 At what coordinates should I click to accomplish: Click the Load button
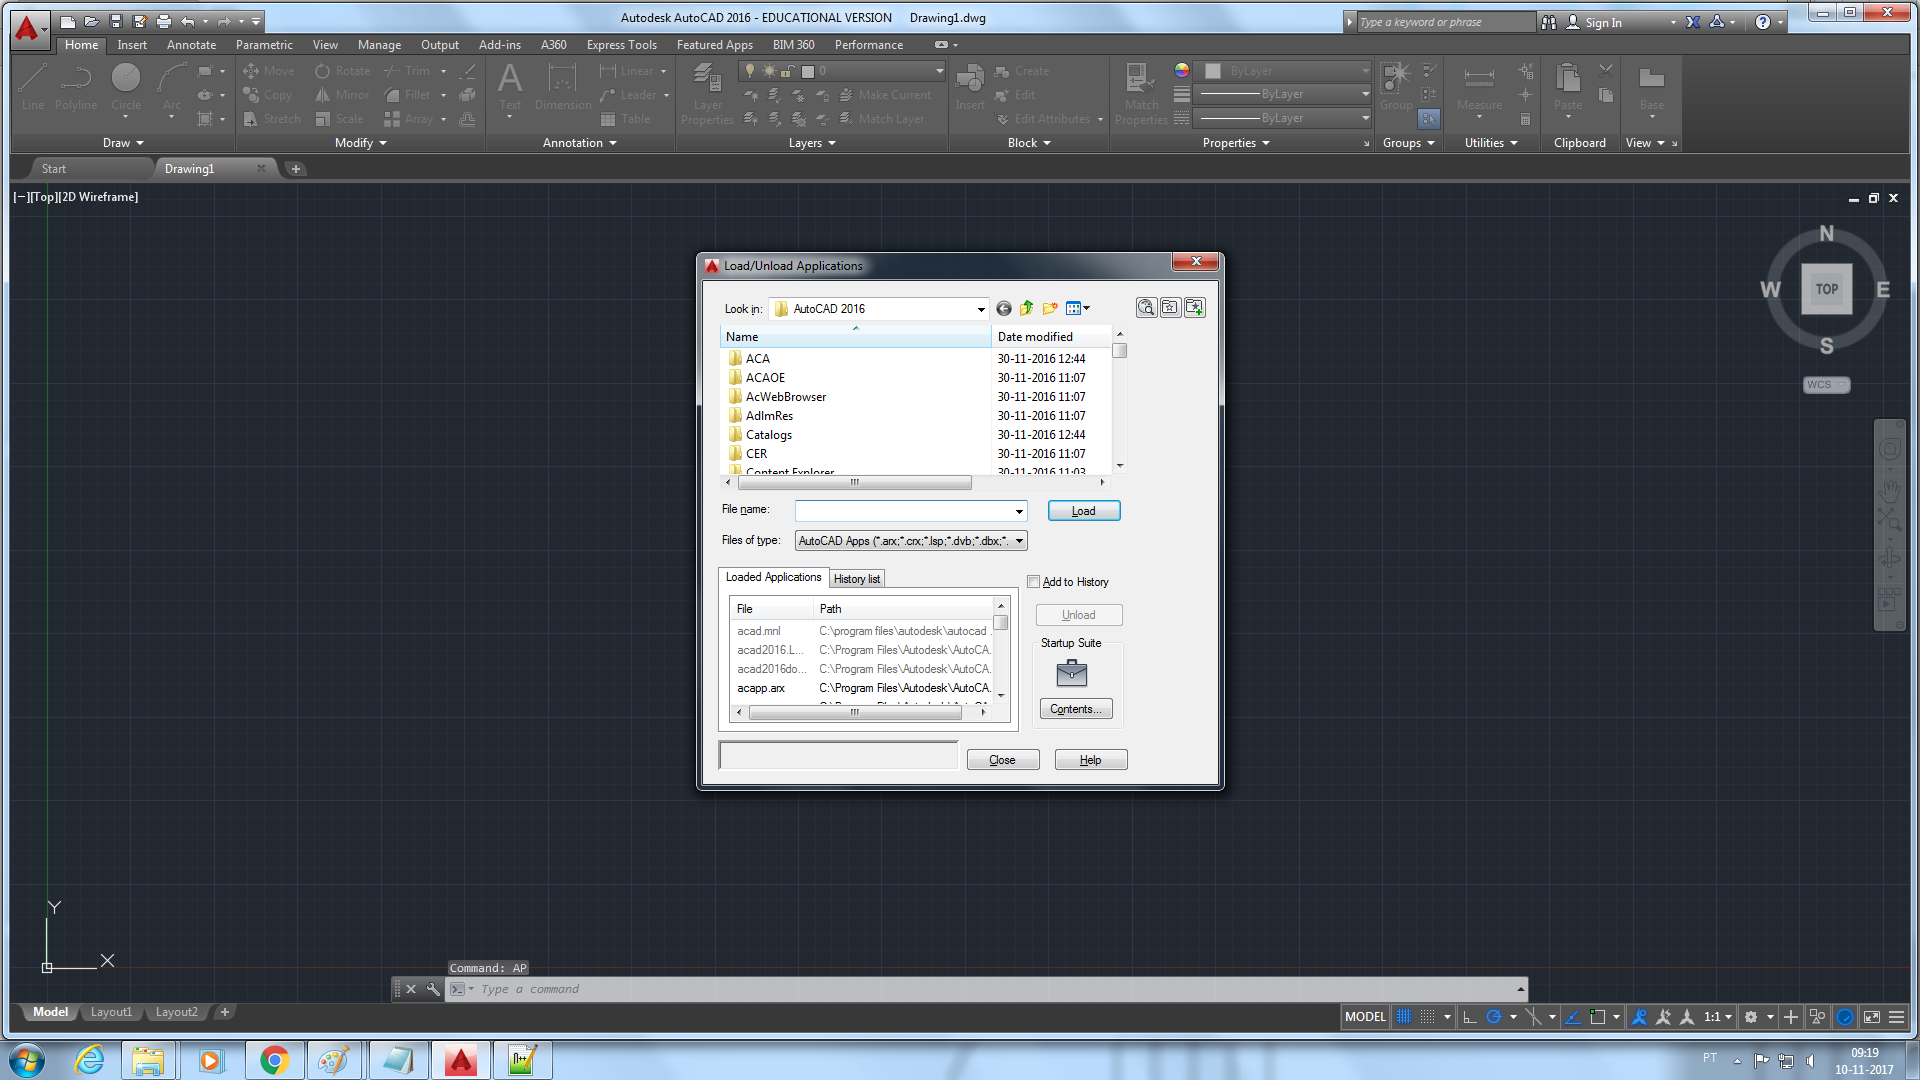1083,511
